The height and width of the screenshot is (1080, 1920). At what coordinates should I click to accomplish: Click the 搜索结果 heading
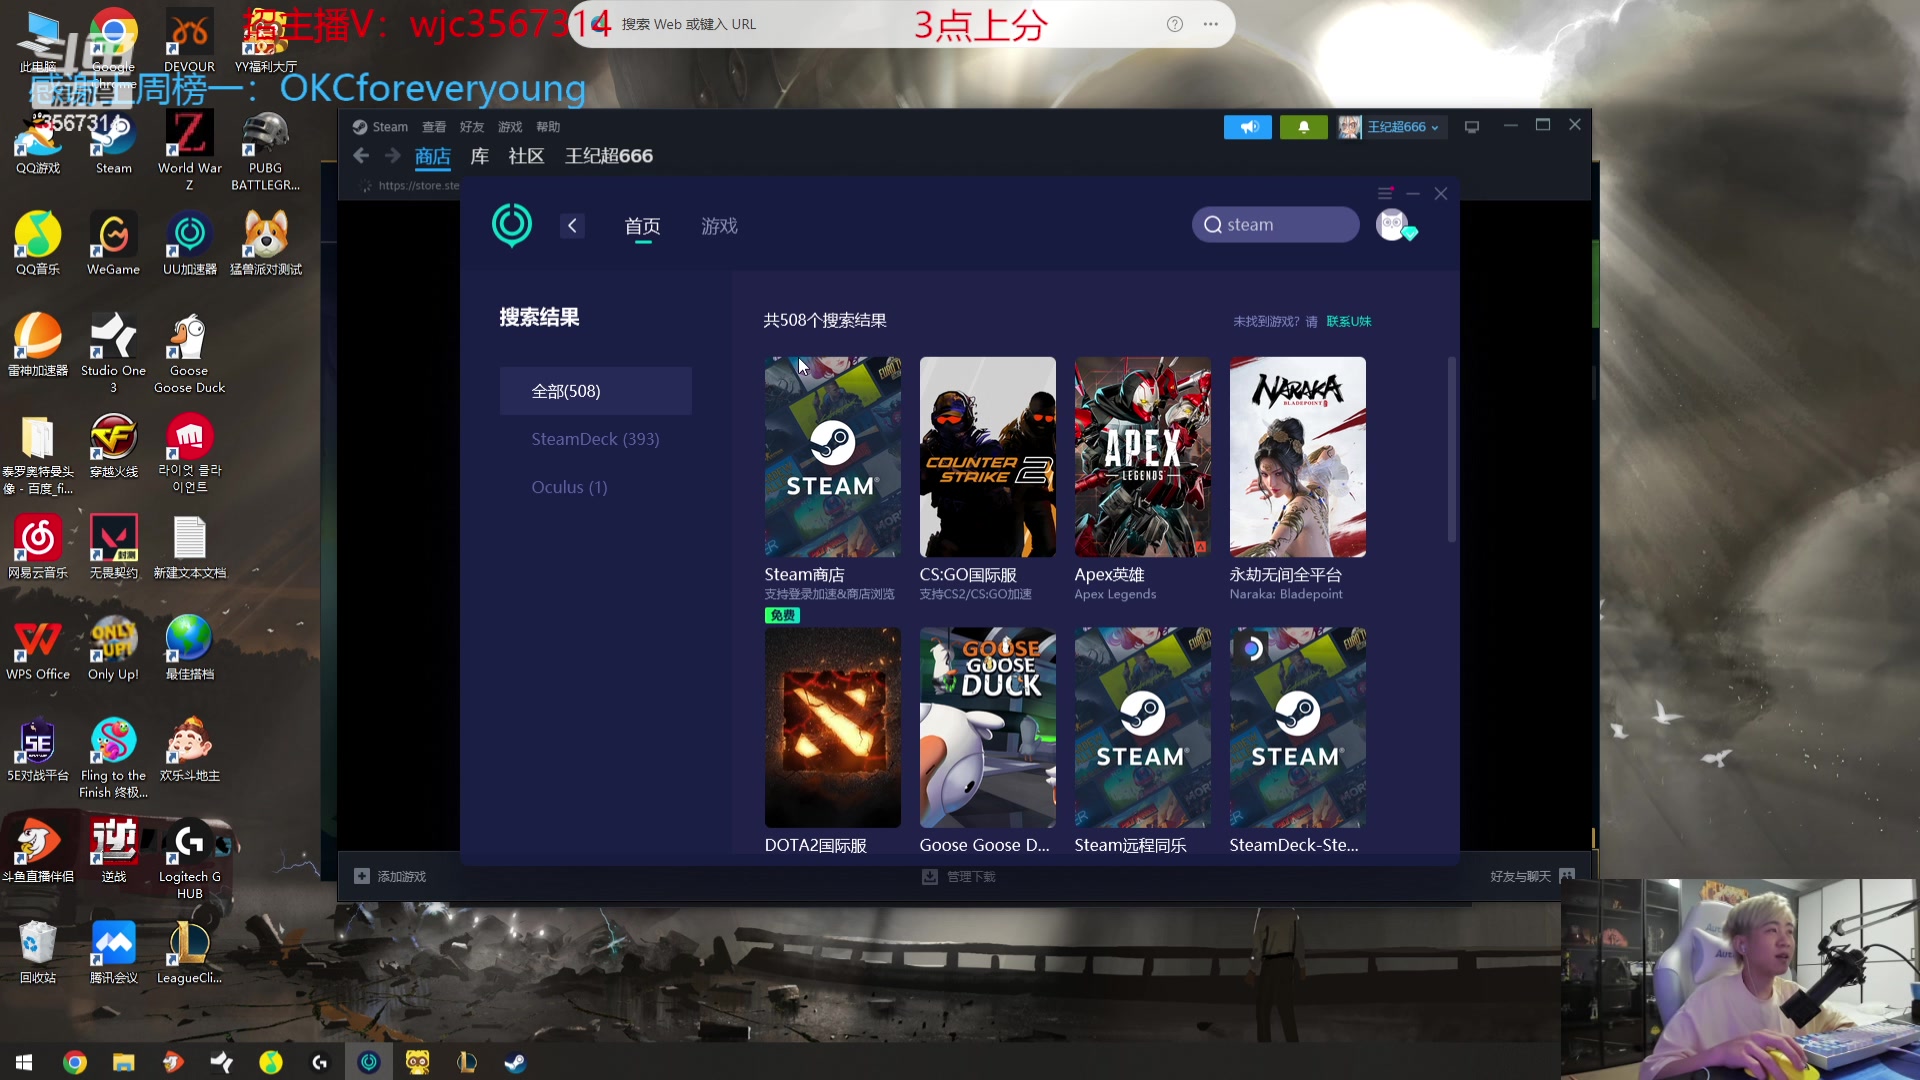click(x=539, y=318)
